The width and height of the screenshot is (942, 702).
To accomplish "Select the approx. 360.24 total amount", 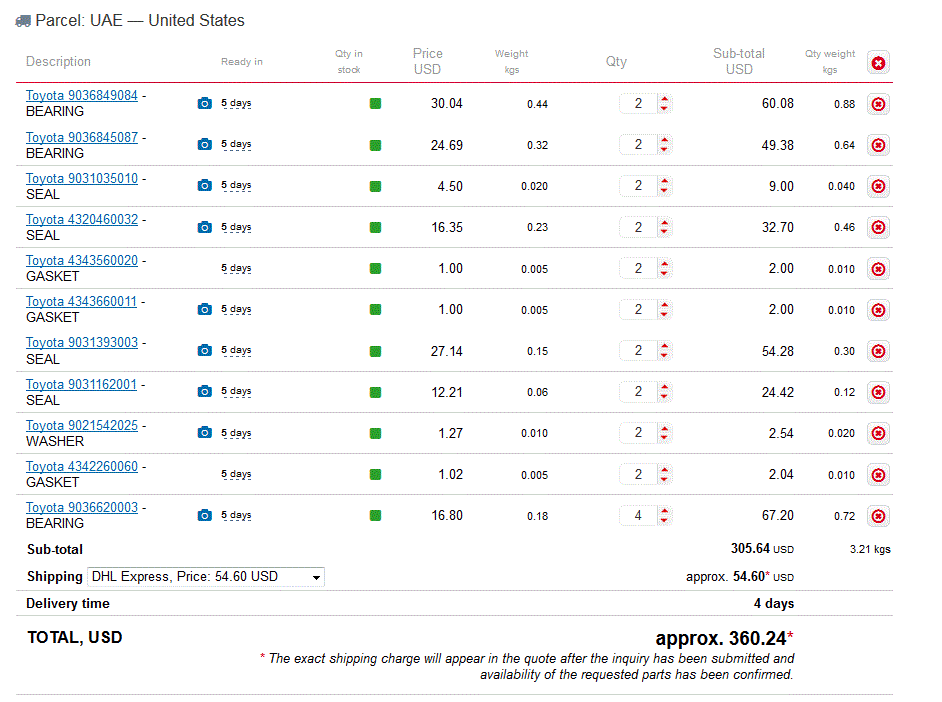I will pyautogui.click(x=725, y=638).
